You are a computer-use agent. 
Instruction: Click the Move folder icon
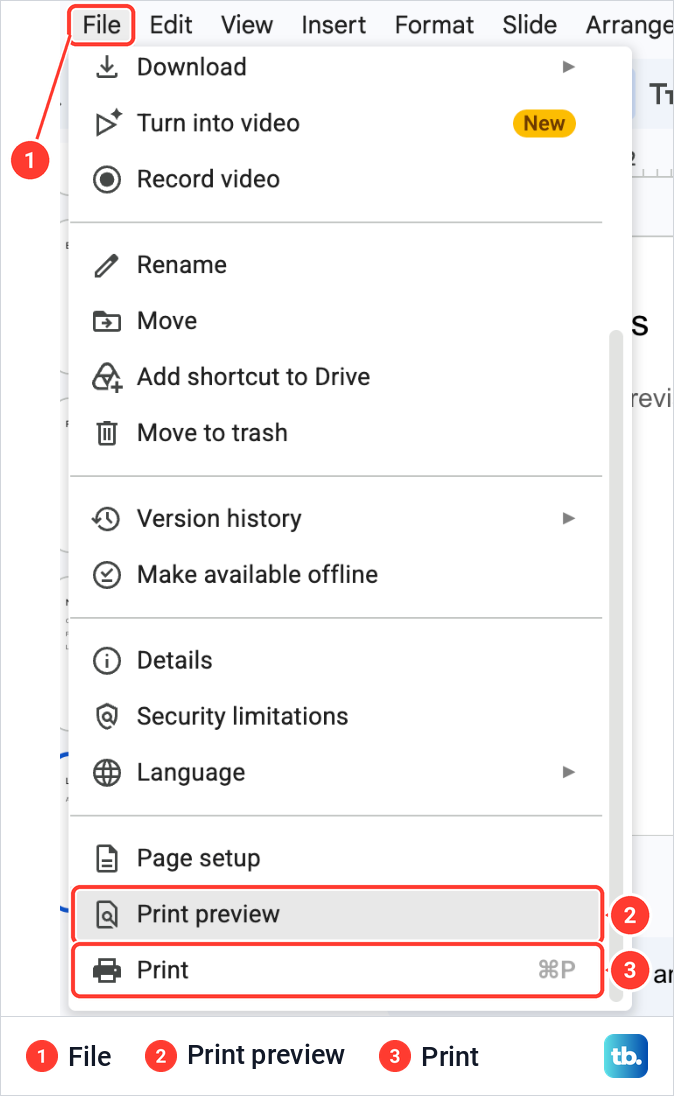pyautogui.click(x=107, y=322)
